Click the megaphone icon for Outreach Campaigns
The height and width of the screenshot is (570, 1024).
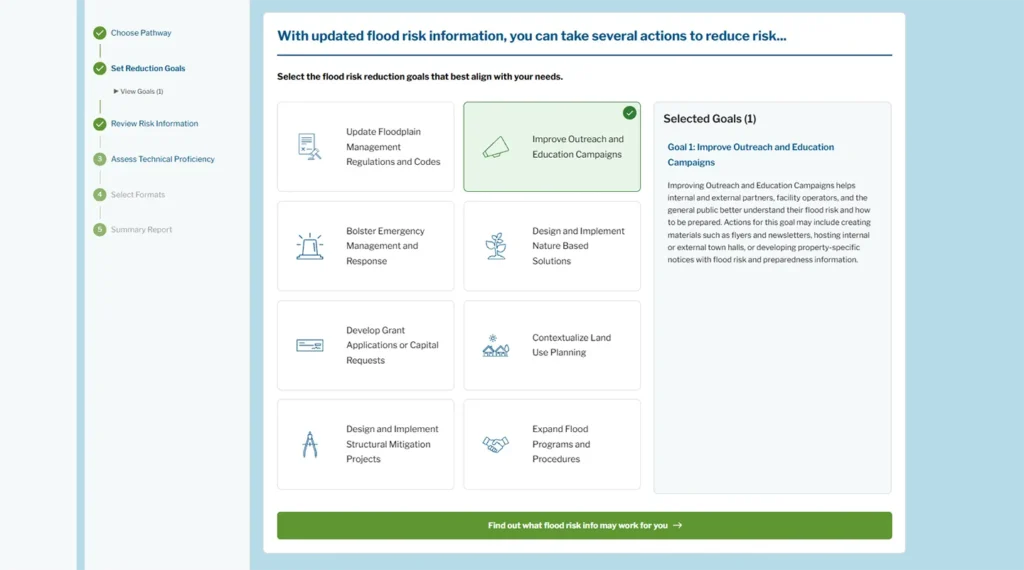coord(496,147)
